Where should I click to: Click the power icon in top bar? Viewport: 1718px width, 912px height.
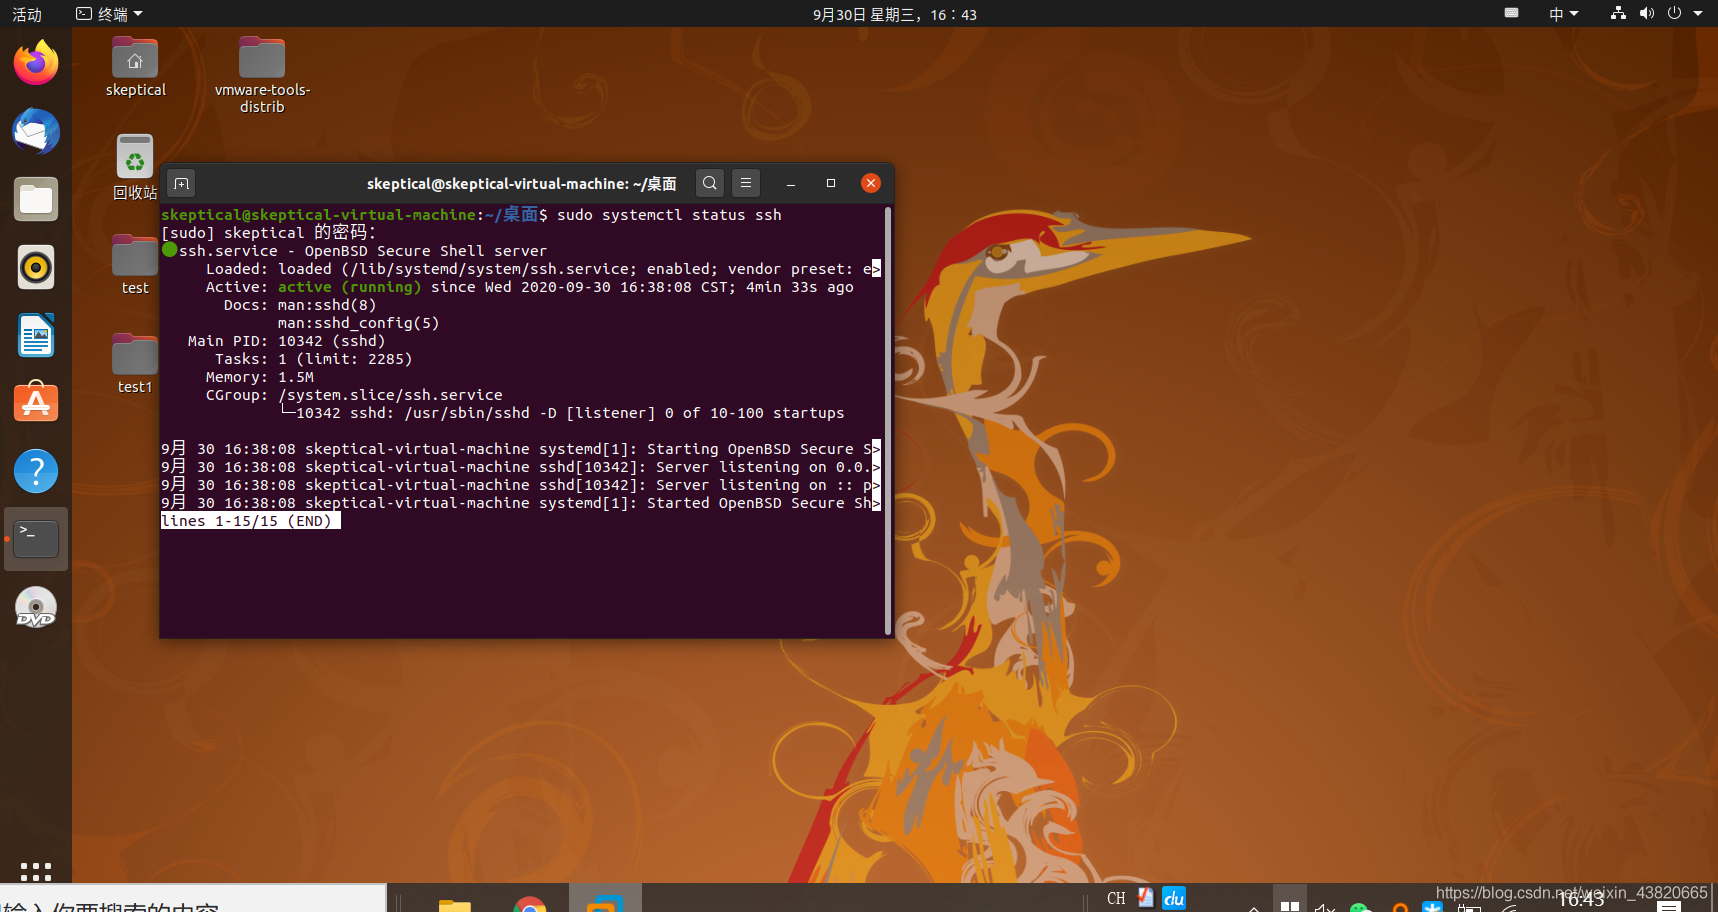[1674, 14]
